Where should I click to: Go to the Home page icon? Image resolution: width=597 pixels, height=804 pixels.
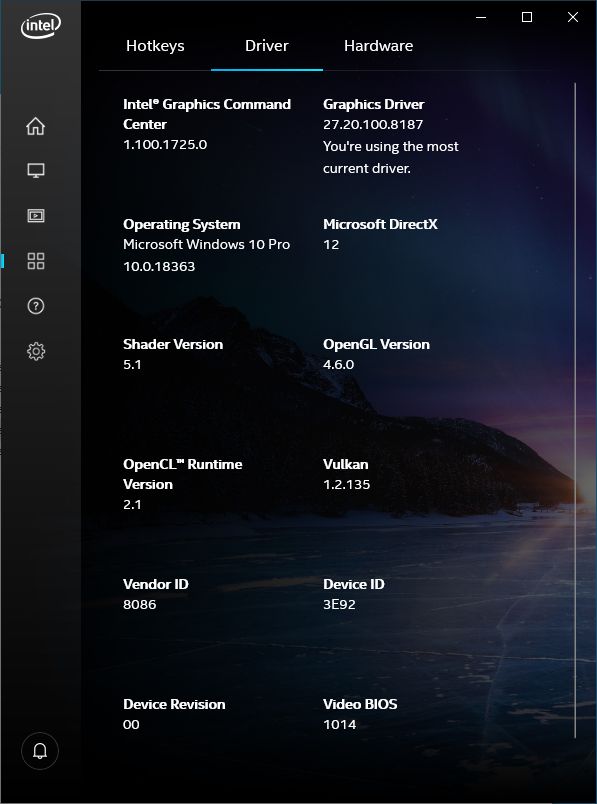pos(35,126)
